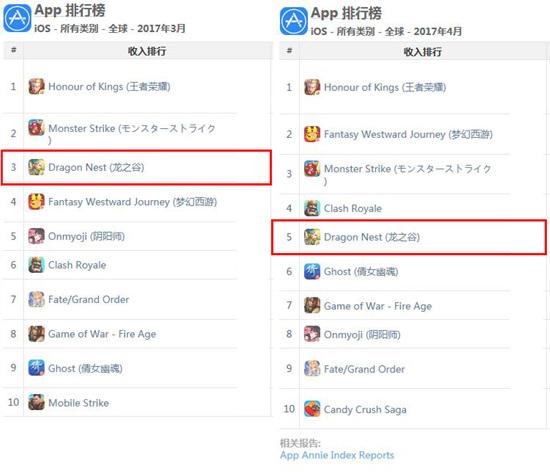Open Fantasy Westward Journey link in April list

click(408, 134)
